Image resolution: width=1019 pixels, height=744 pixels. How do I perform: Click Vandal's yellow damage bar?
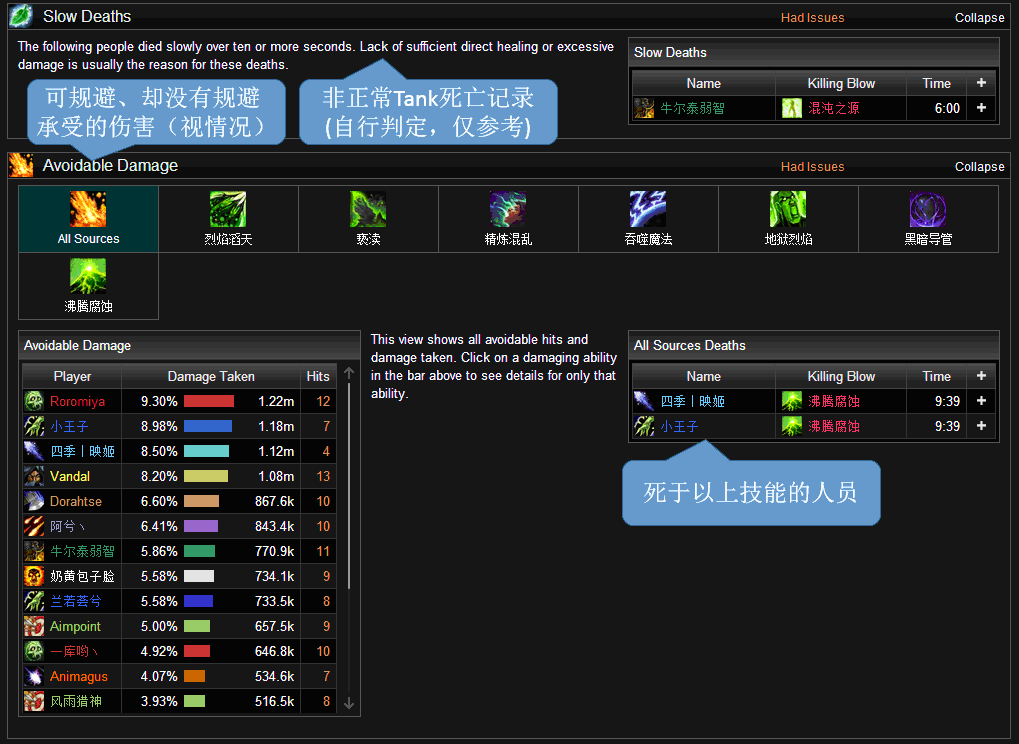pyautogui.click(x=206, y=476)
